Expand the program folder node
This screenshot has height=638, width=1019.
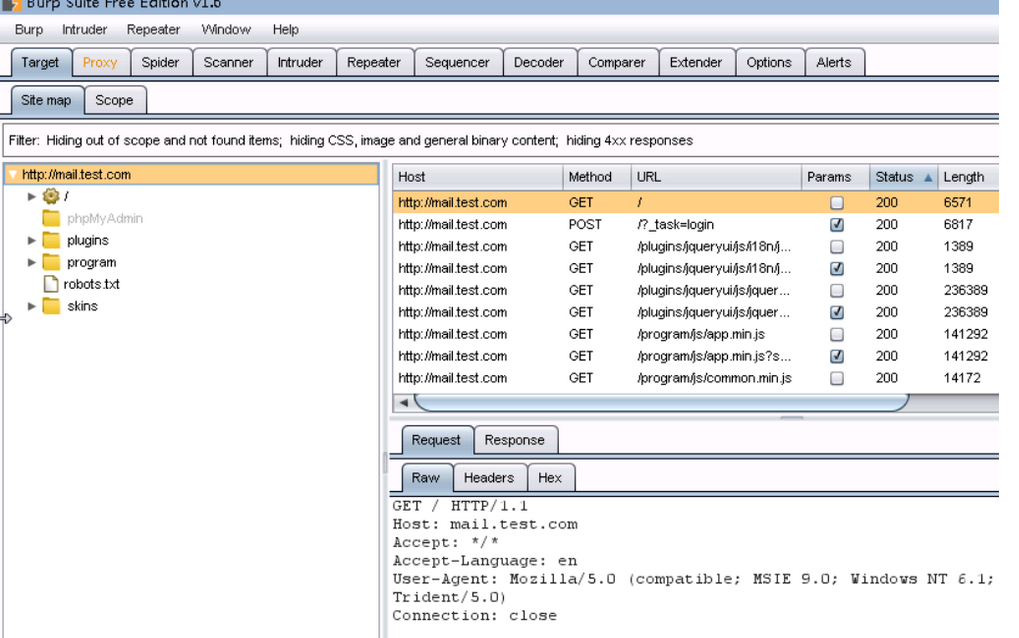(x=31, y=262)
